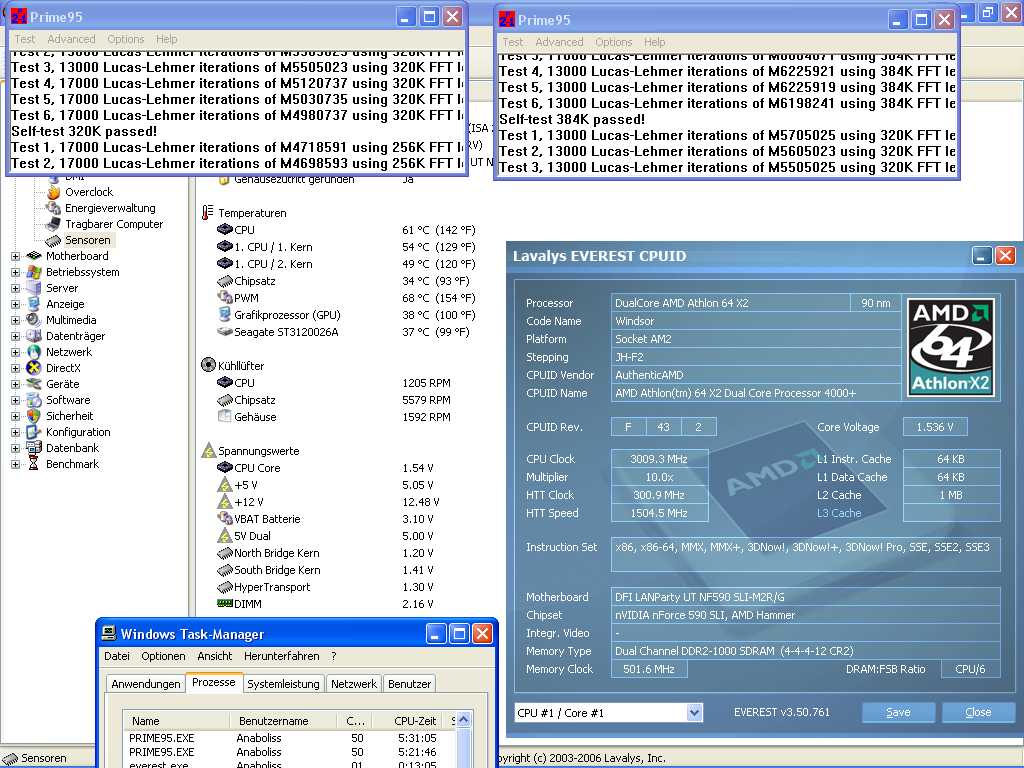Click the Netzwerk globe icon
Screen dimensions: 1024x768
pos(34,352)
